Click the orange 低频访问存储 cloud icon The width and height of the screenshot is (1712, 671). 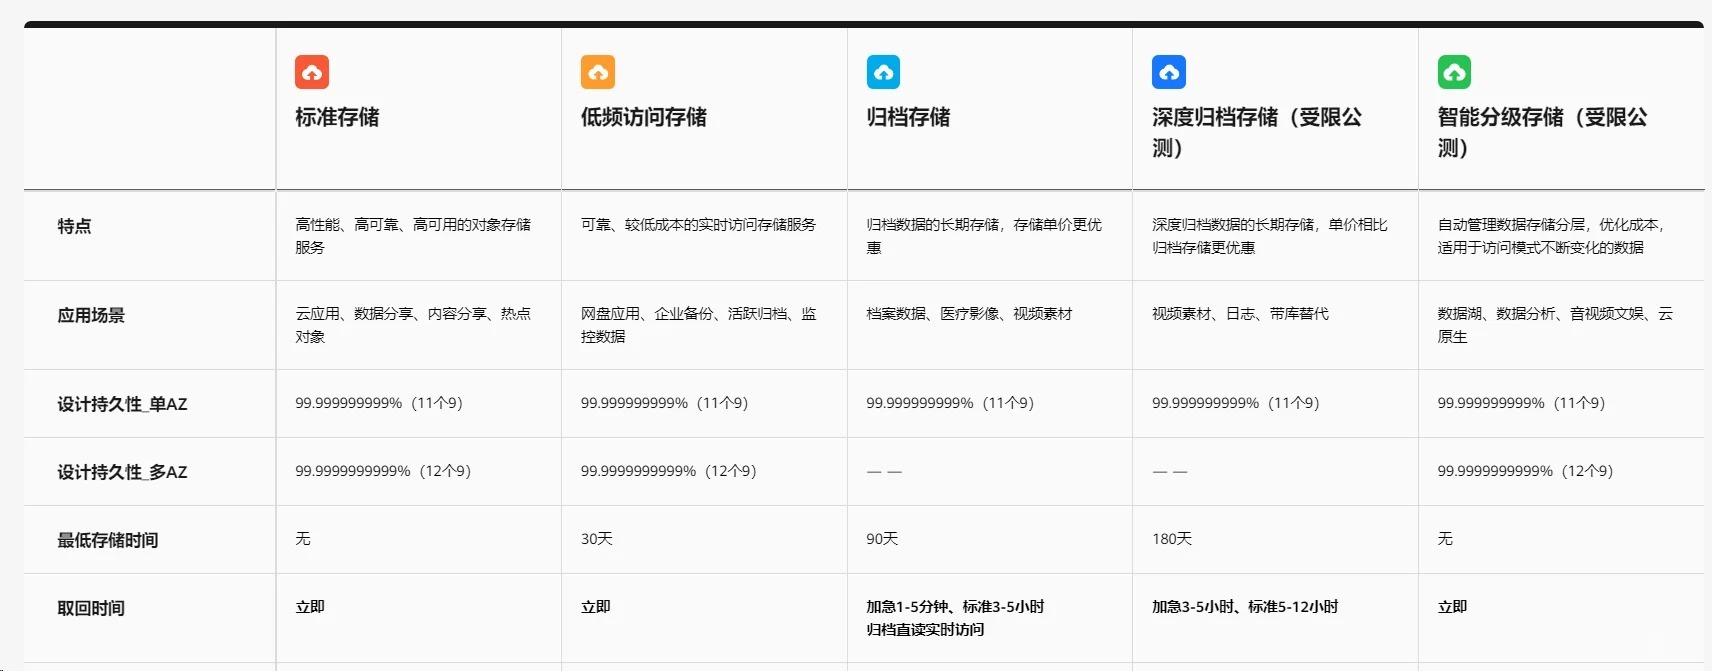[x=598, y=72]
